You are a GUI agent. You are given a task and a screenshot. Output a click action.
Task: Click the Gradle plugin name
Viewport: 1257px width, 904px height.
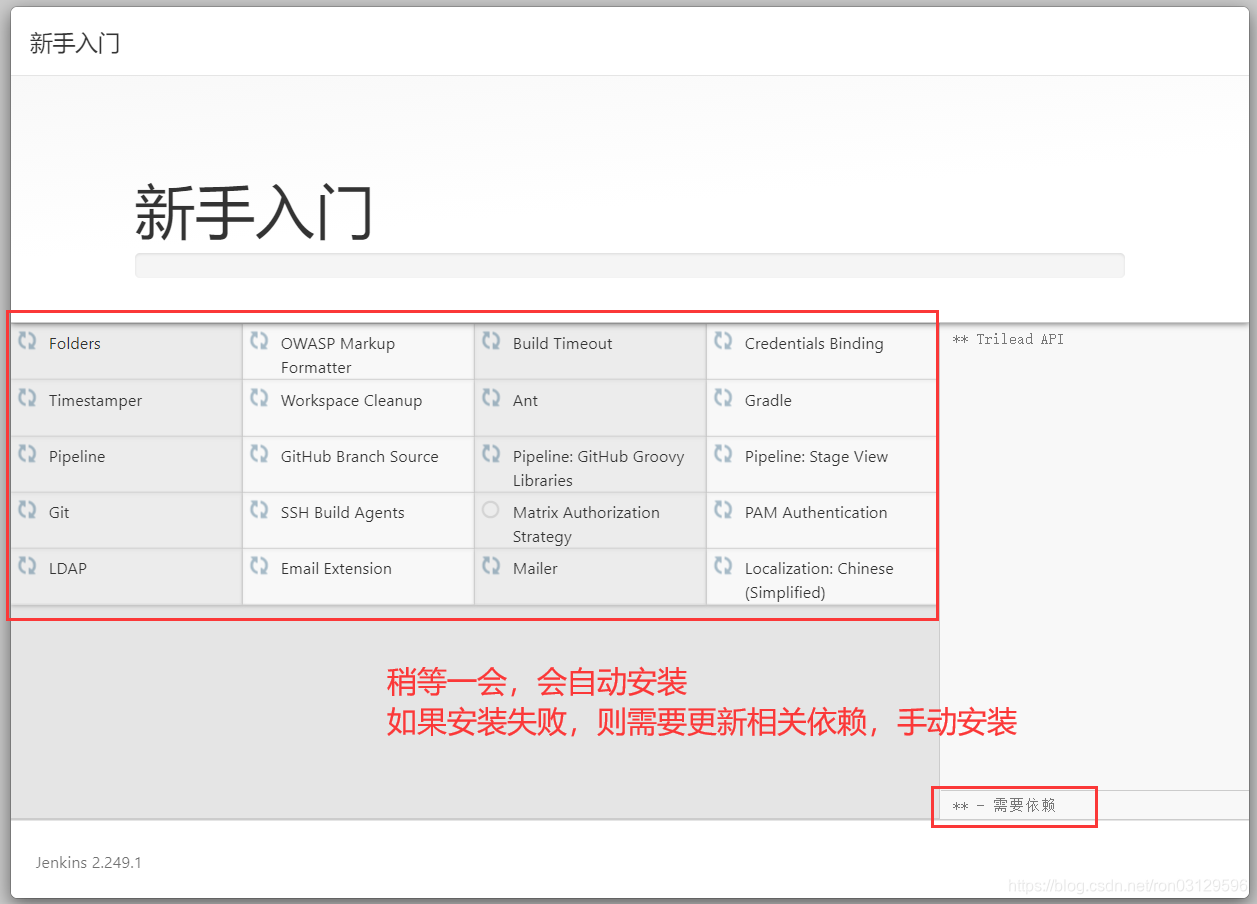(x=768, y=400)
